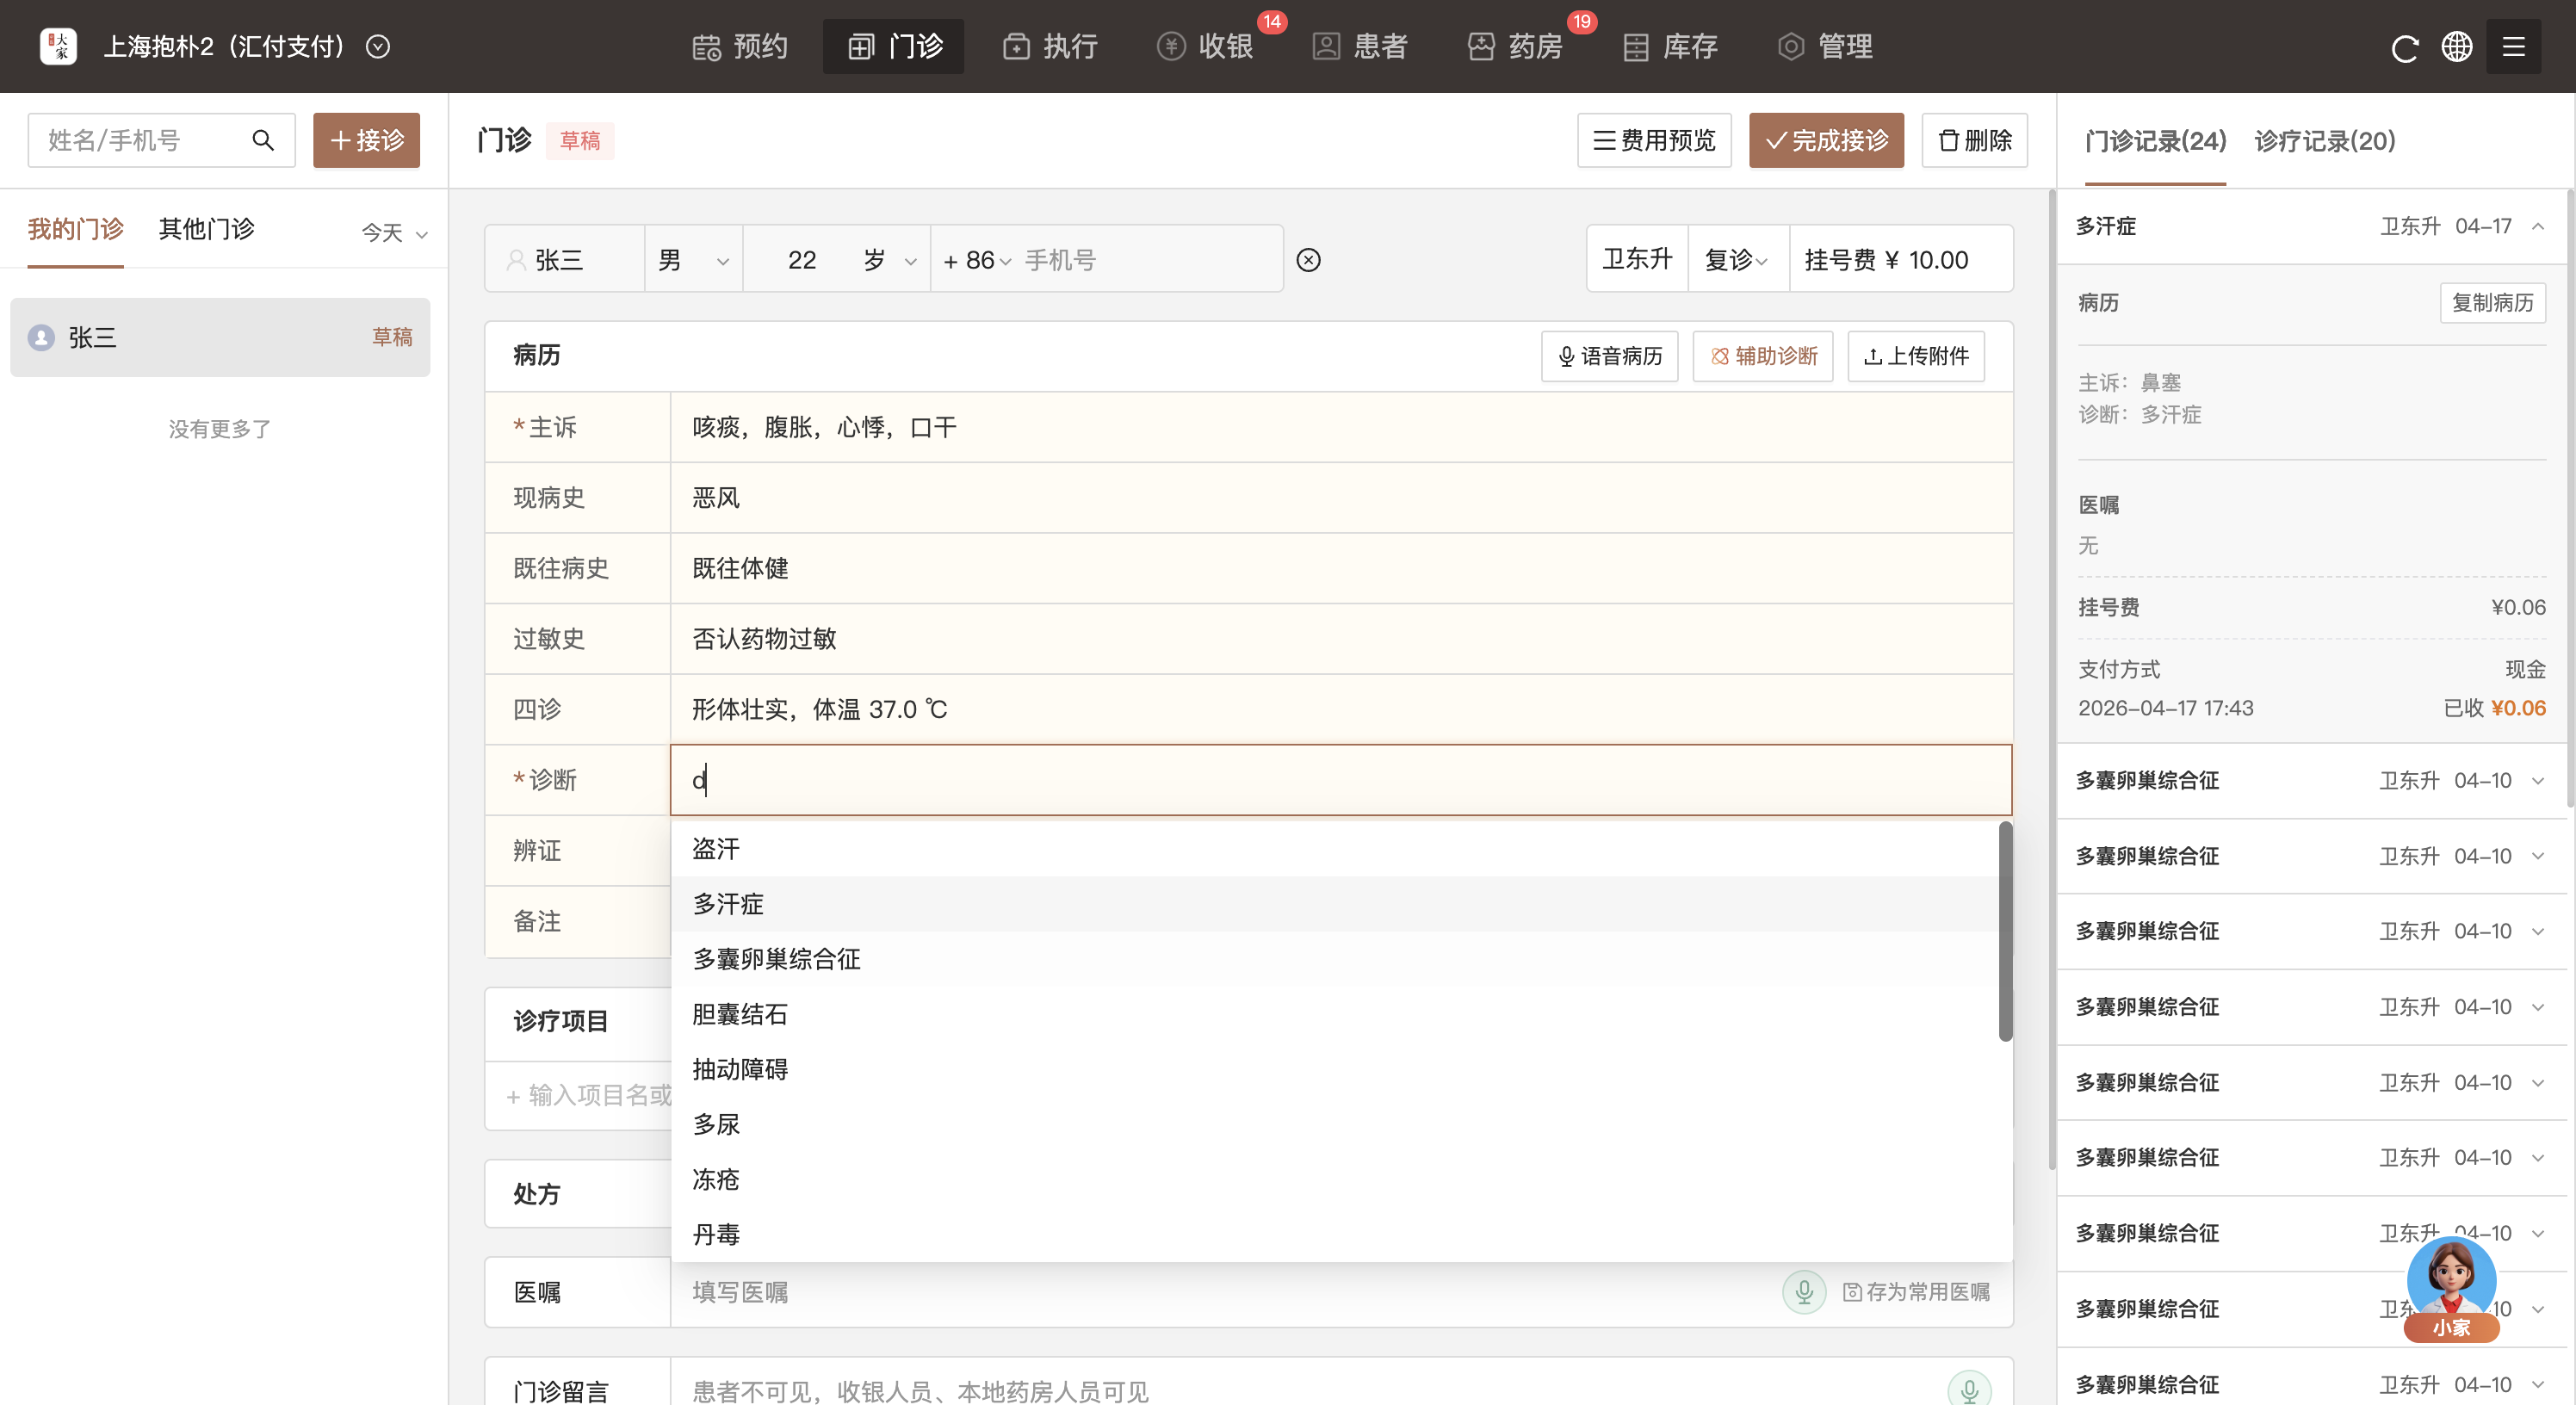This screenshot has width=2576, height=1405.
Task: Click the 完成接诊 button
Action: 1826,141
